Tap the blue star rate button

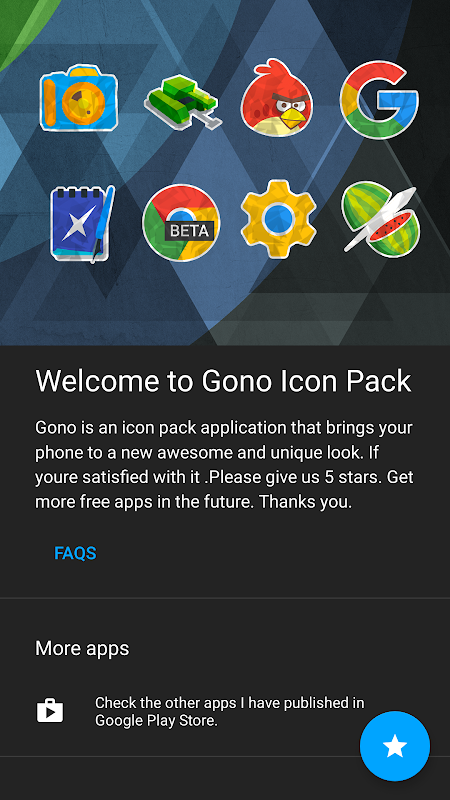pos(395,746)
